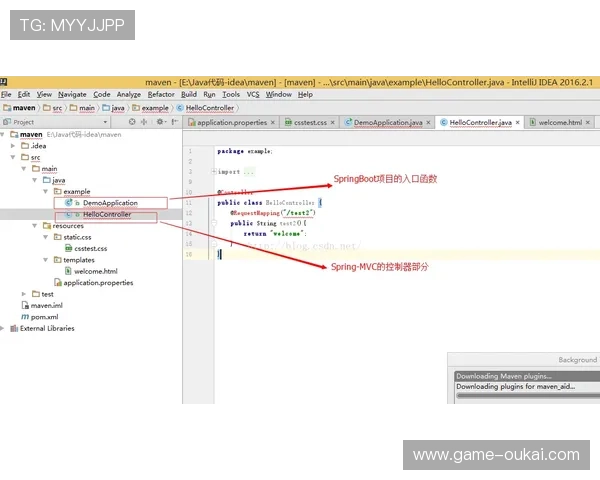
Task: Open the Navigate menu
Action: click(x=72, y=94)
